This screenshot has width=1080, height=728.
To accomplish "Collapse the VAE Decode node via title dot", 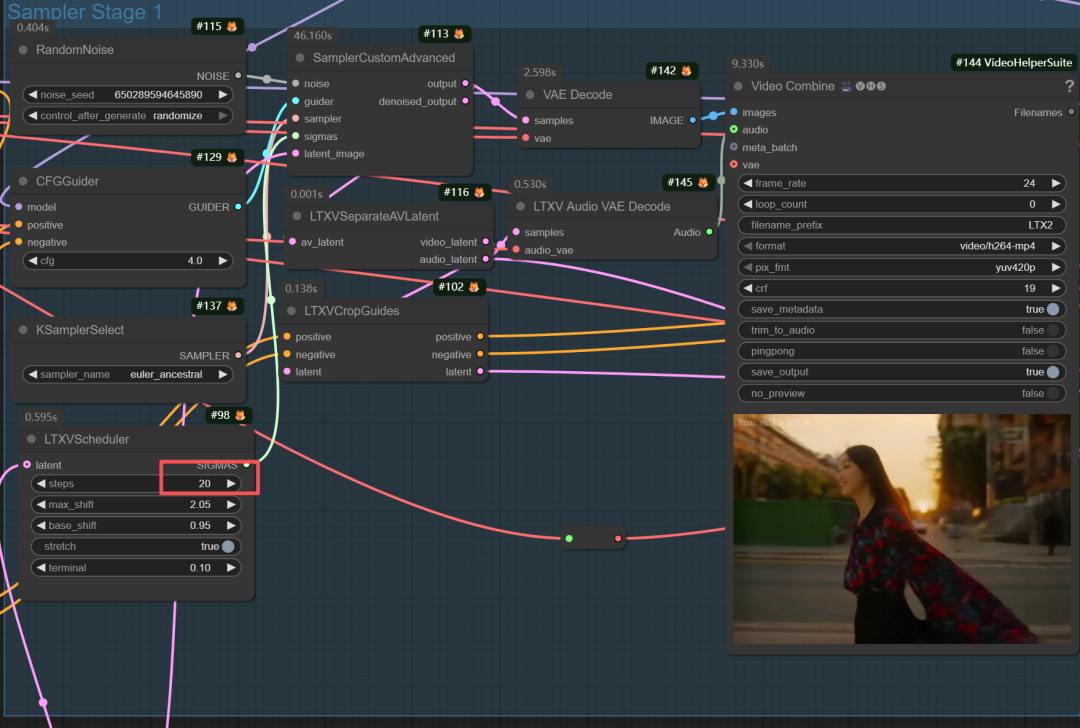I will point(529,95).
